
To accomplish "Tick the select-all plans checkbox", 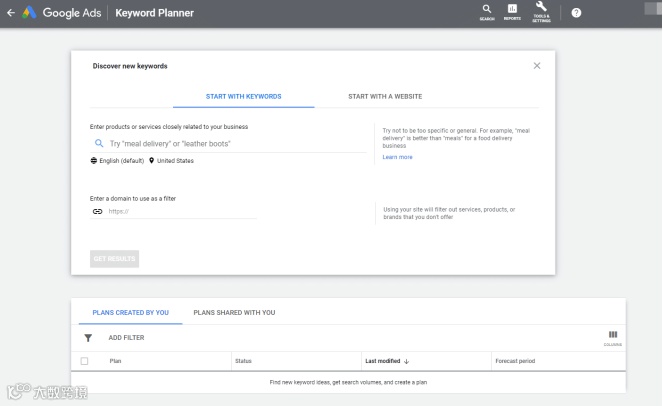I will (85, 361).
